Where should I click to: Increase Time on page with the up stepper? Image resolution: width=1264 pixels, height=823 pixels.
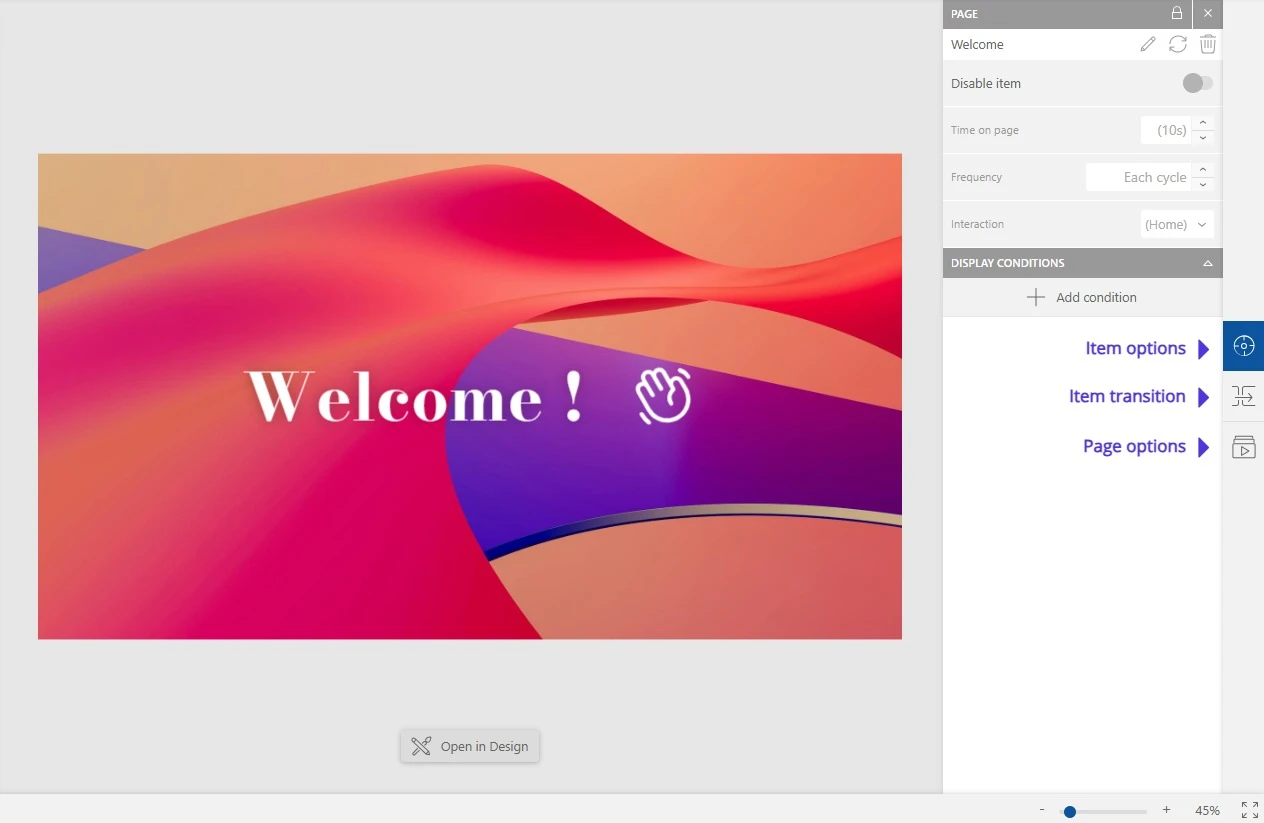(x=1203, y=123)
